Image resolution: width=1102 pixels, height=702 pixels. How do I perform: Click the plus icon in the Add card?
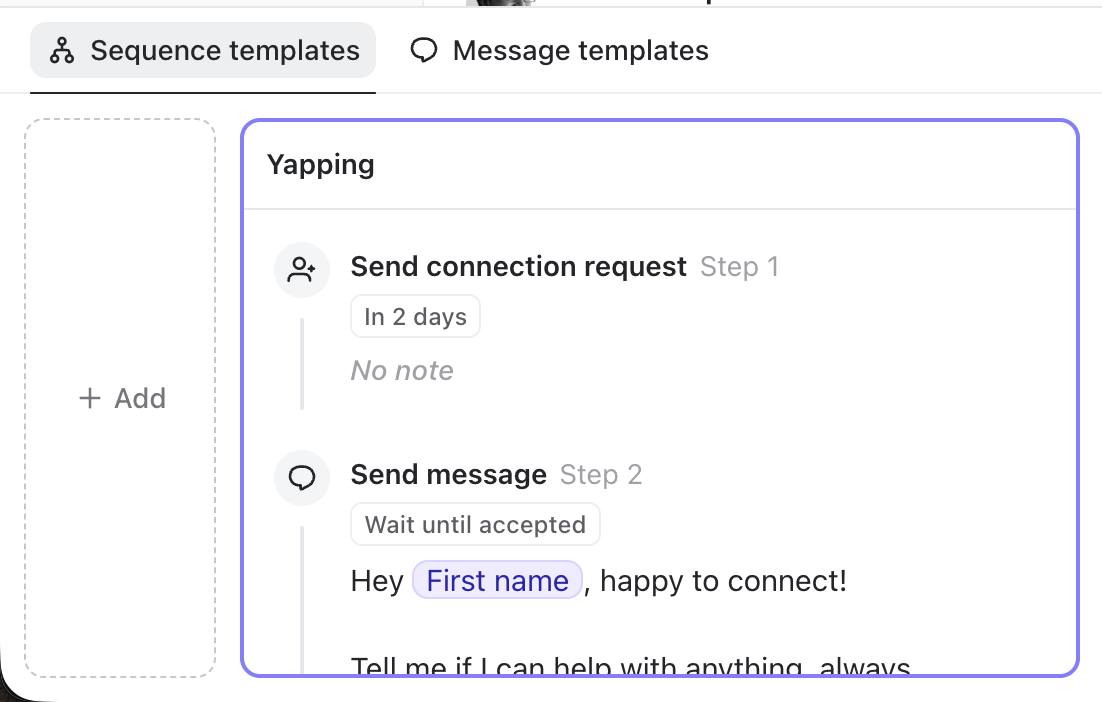[x=89, y=398]
